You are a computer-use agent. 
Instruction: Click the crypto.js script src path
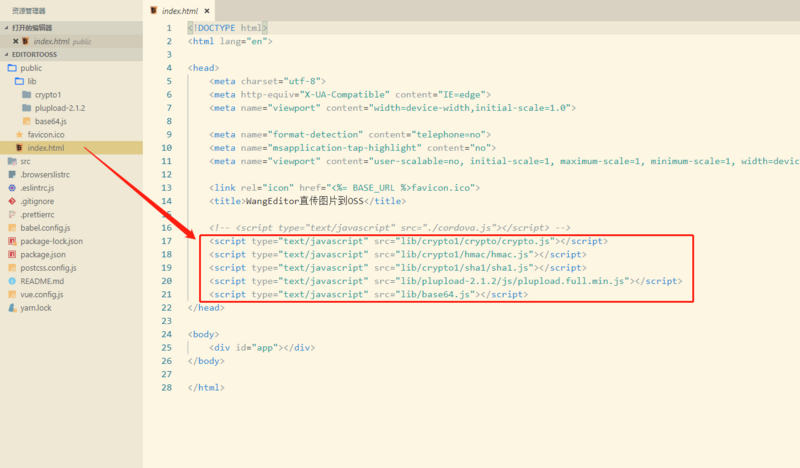pos(475,241)
